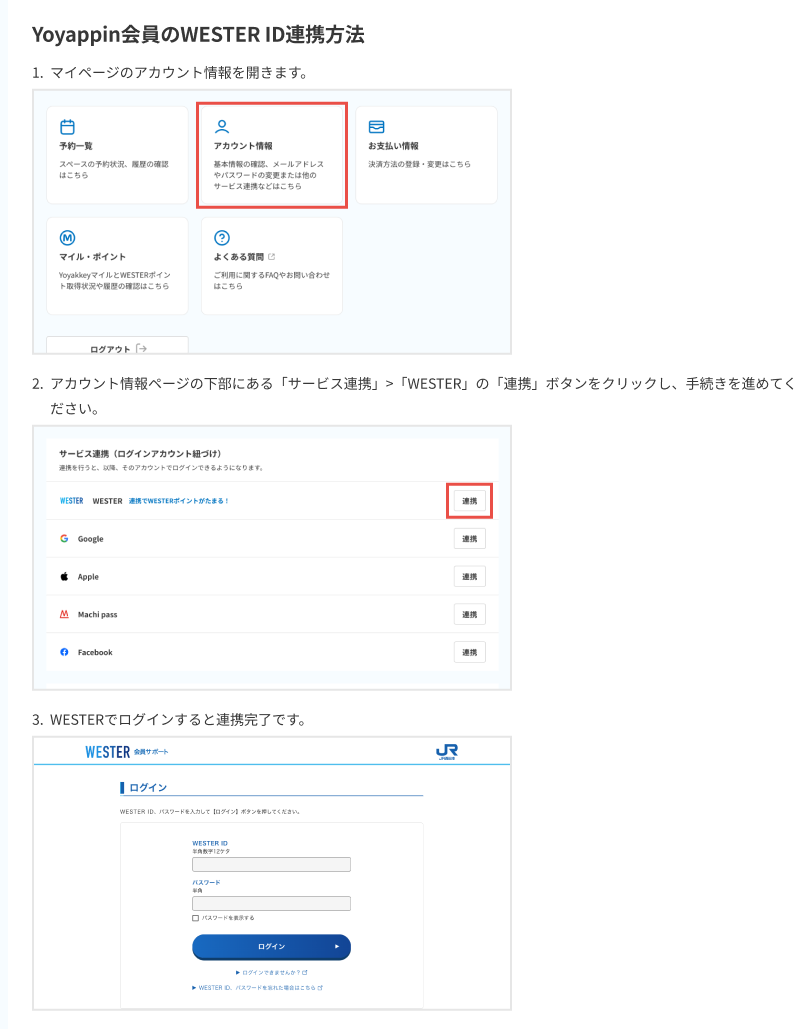Click the 連携 button in WESTER row

(470, 501)
